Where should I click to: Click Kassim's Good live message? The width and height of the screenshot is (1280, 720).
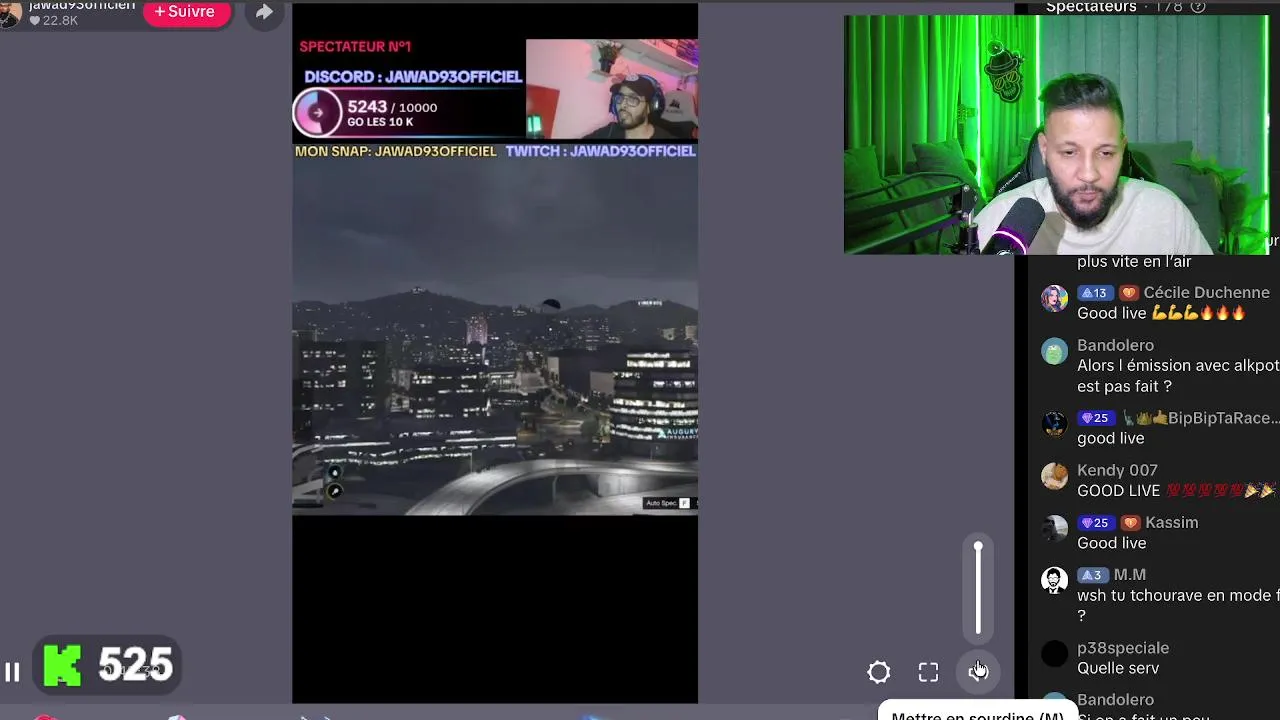(1112, 543)
